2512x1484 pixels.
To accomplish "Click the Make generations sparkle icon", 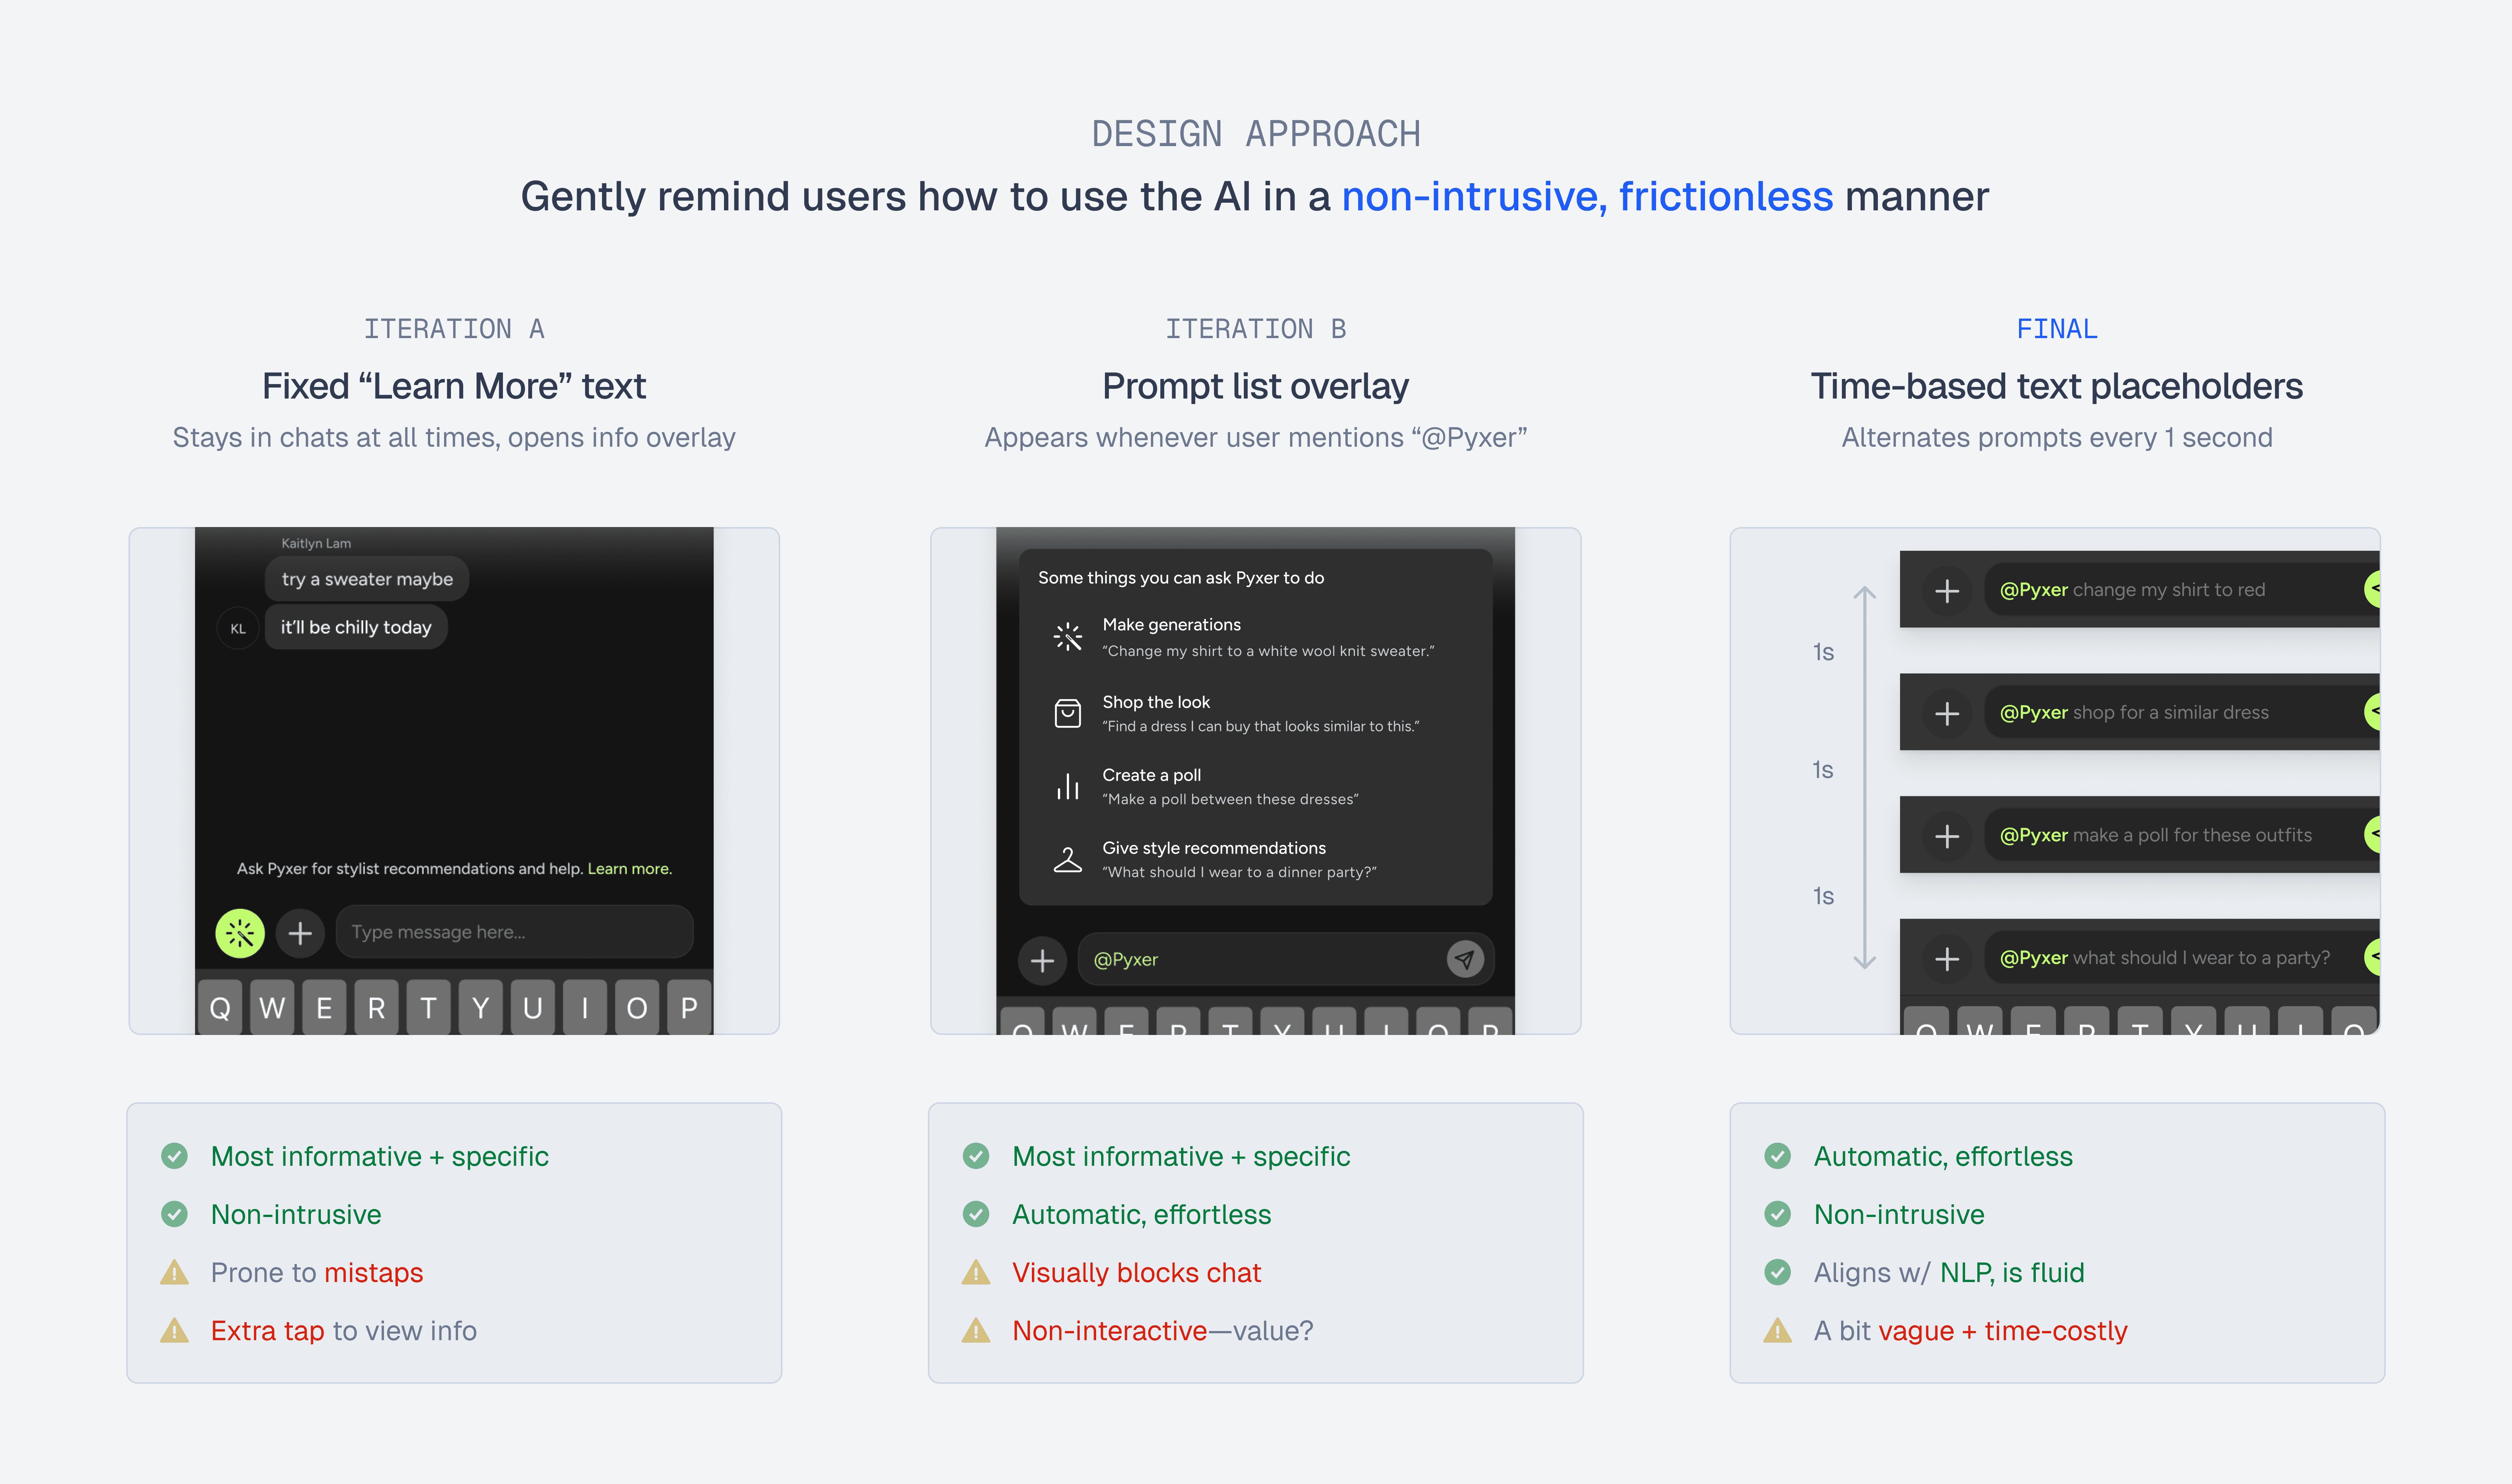I will pos(1067,637).
